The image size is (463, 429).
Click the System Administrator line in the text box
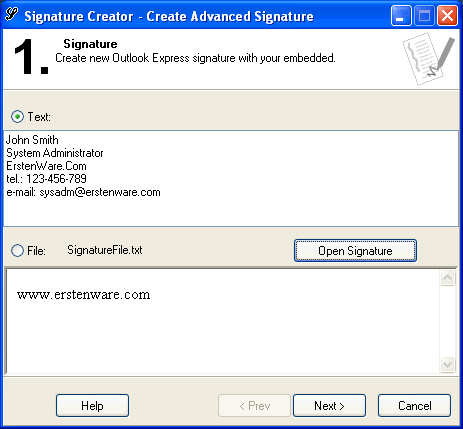pyautogui.click(x=55, y=153)
